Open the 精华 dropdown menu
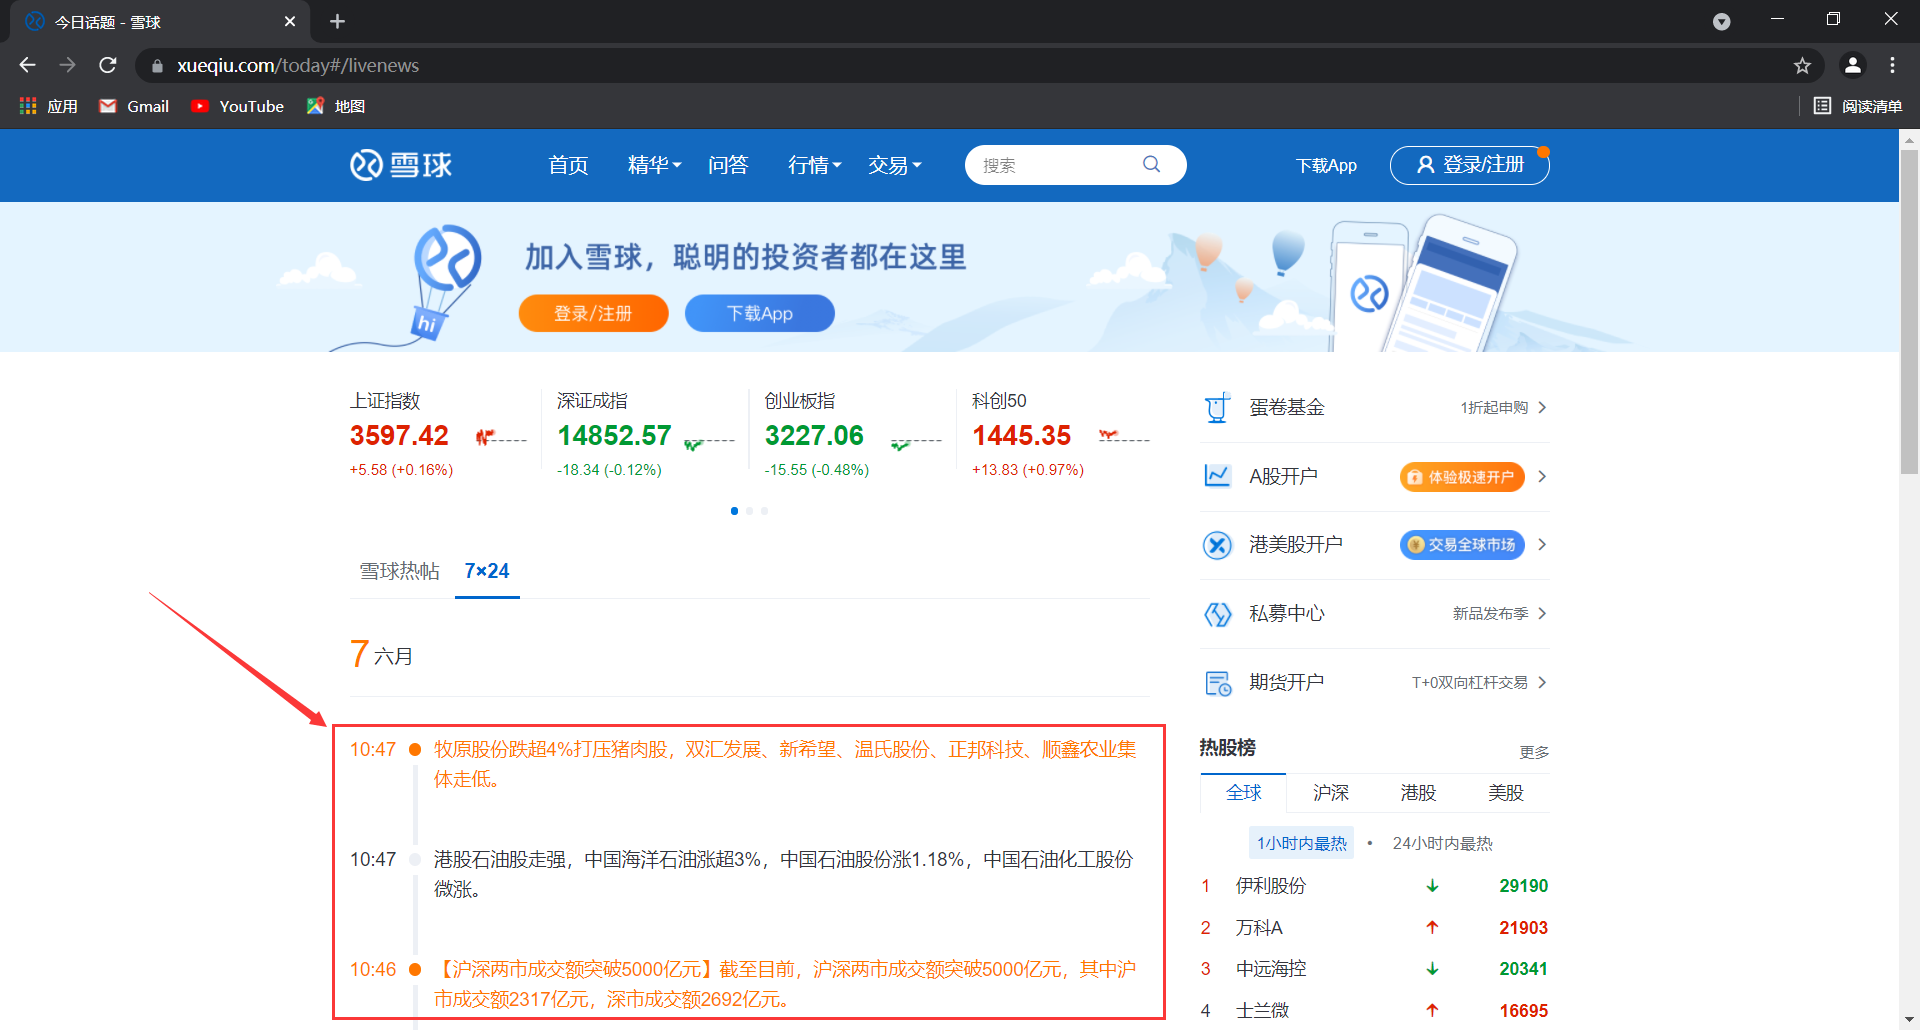 (653, 165)
